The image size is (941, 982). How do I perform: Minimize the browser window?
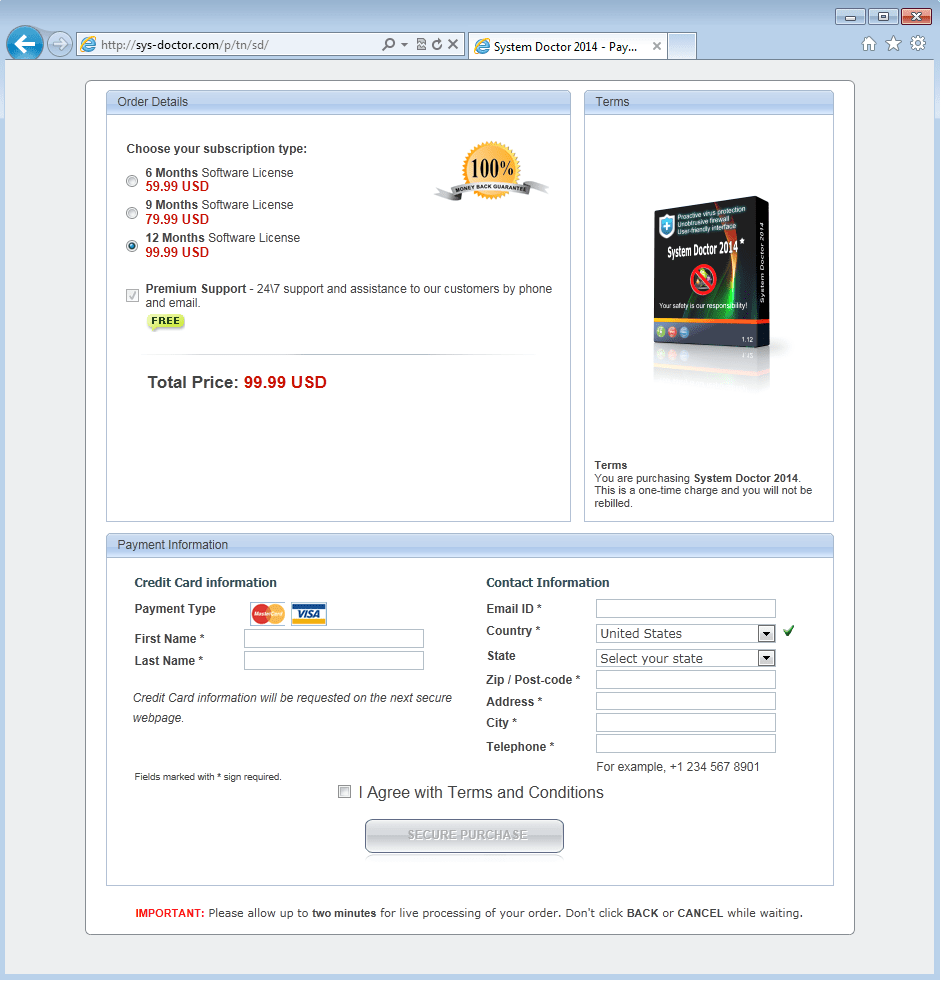point(850,17)
